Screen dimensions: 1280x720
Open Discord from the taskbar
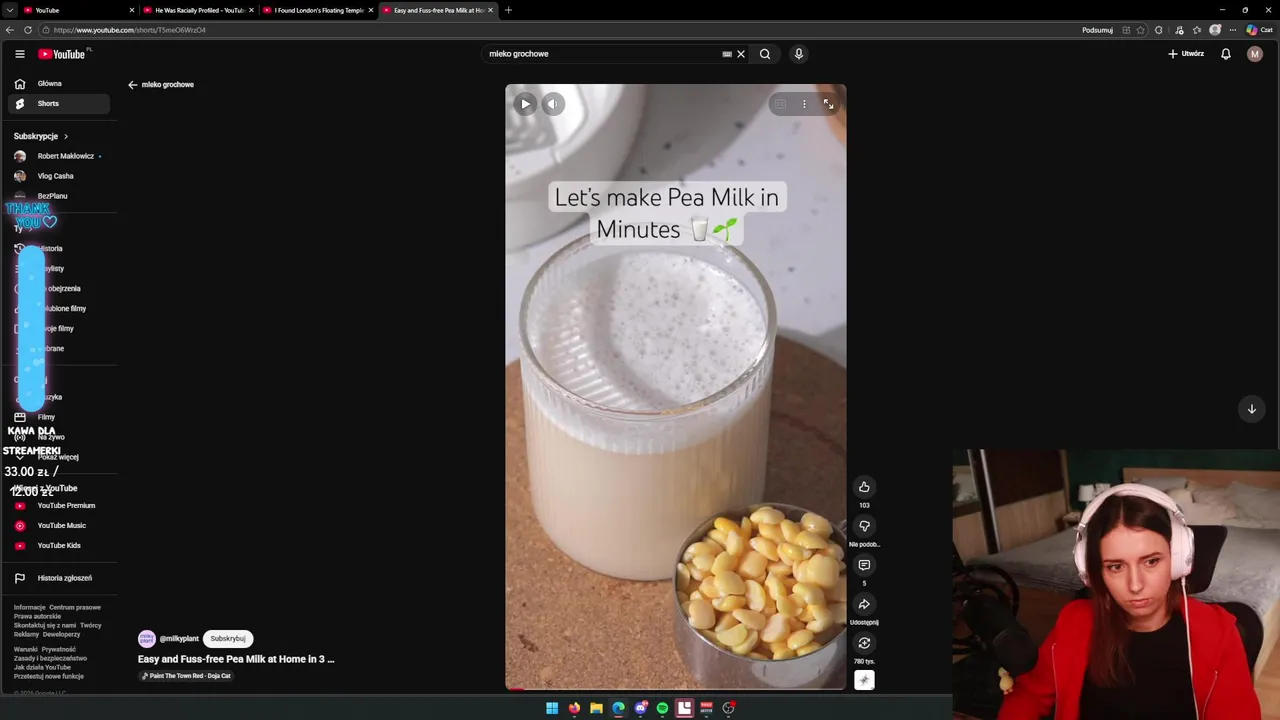640,708
